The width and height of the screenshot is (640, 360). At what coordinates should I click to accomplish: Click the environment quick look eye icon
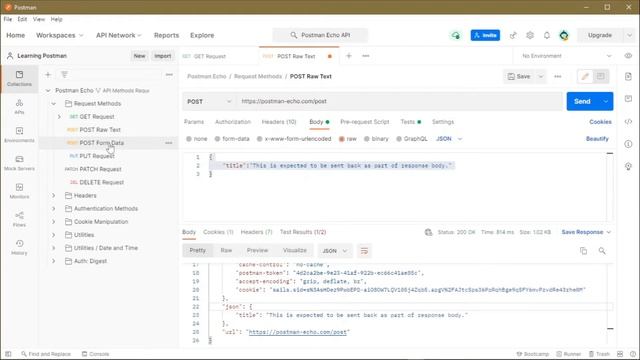628,56
